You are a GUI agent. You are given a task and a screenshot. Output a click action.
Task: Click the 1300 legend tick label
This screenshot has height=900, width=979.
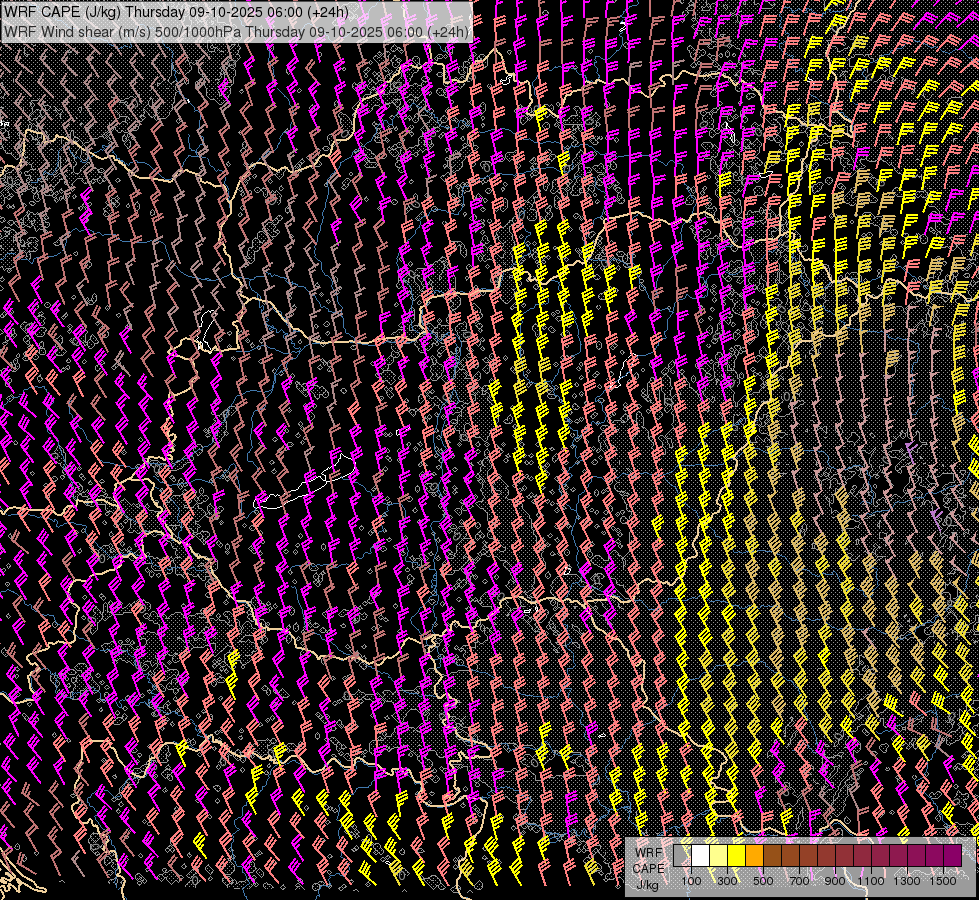[x=907, y=881]
